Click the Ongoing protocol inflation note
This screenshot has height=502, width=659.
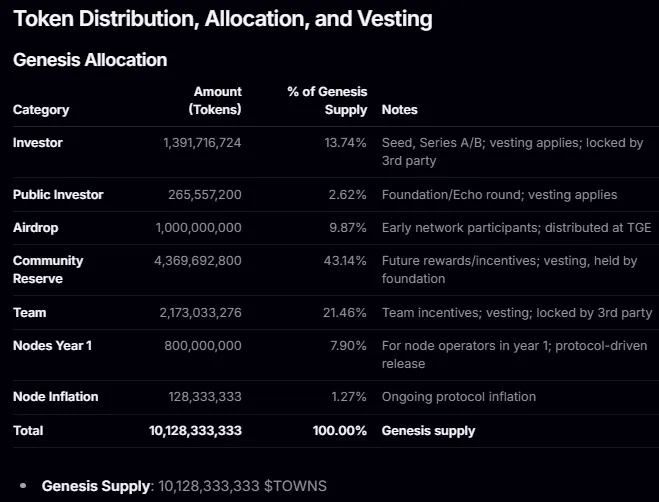pyautogui.click(x=459, y=396)
